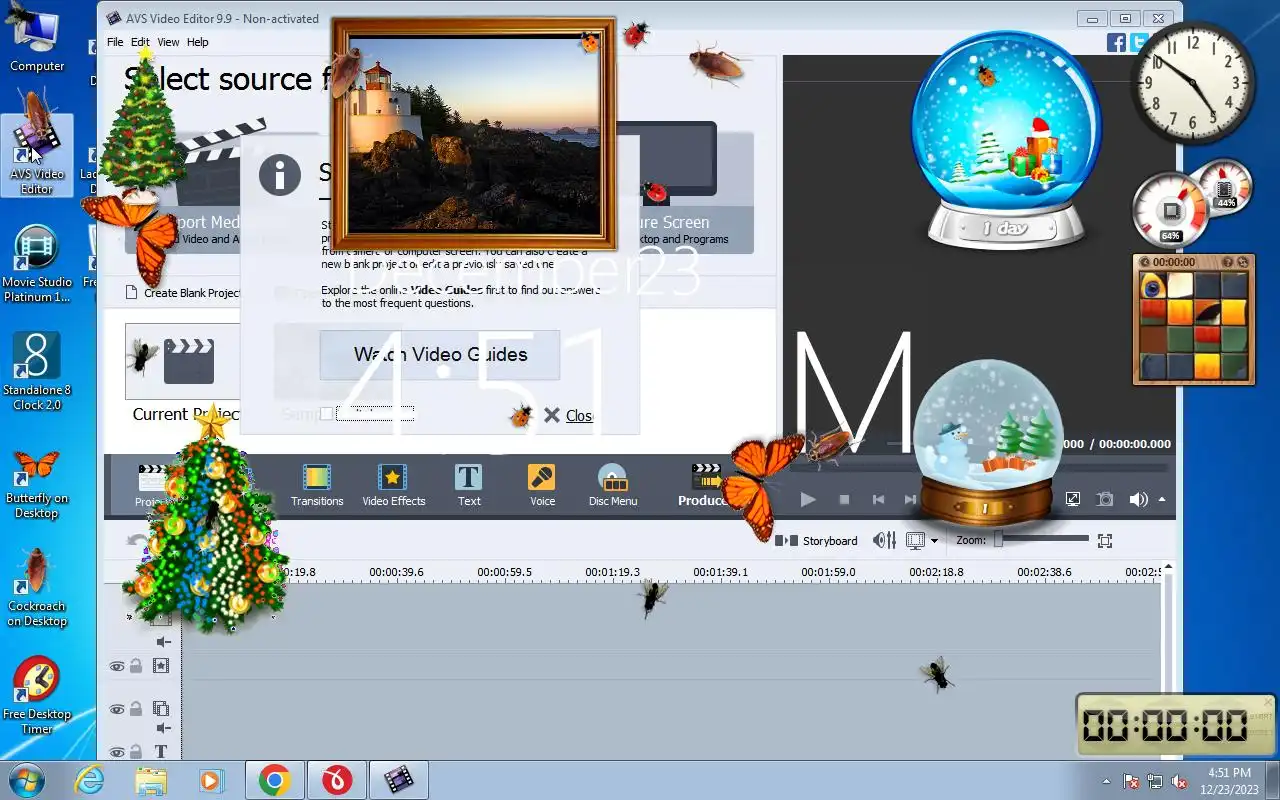
Task: Launch Cockroach on Desktop shortcut
Action: (37, 588)
